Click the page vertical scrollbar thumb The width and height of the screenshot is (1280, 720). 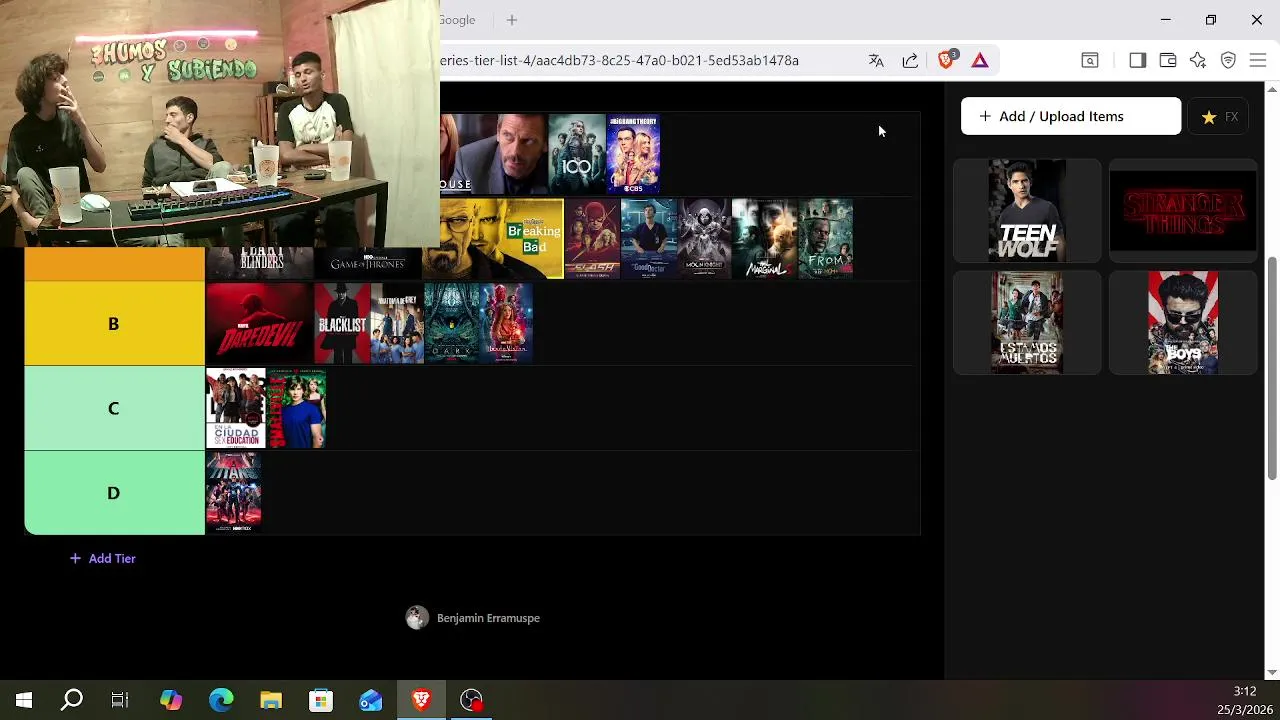point(1272,368)
